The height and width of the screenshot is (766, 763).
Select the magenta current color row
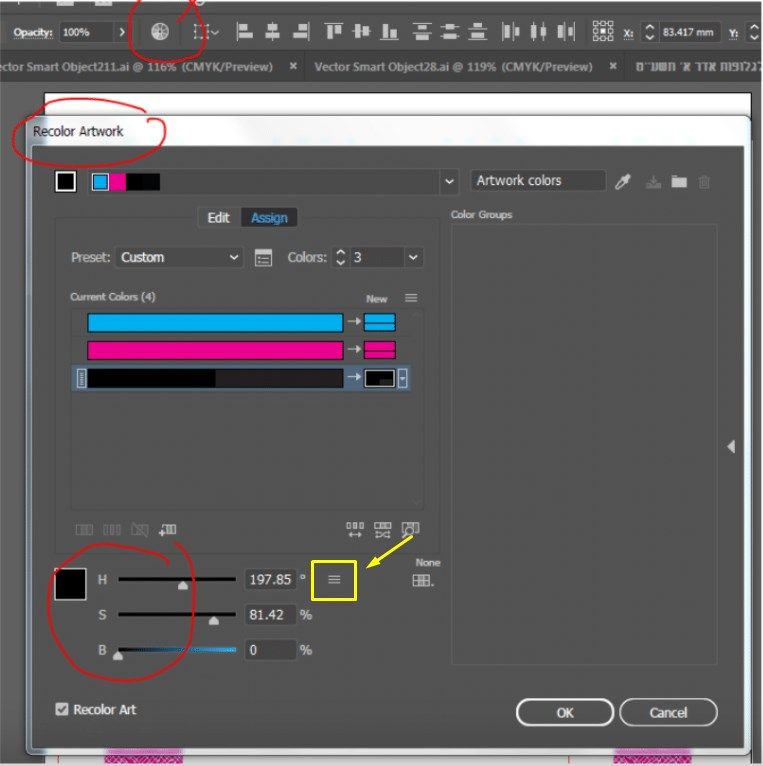pyautogui.click(x=215, y=350)
